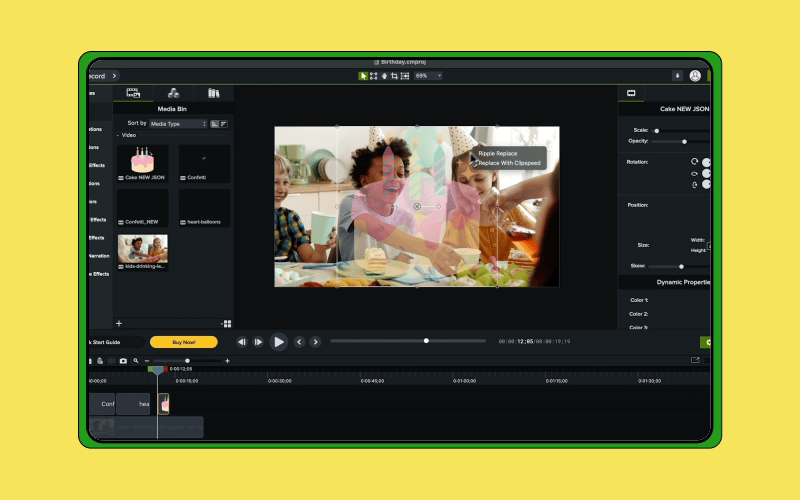Adjust the Opacity slider

pos(682,141)
